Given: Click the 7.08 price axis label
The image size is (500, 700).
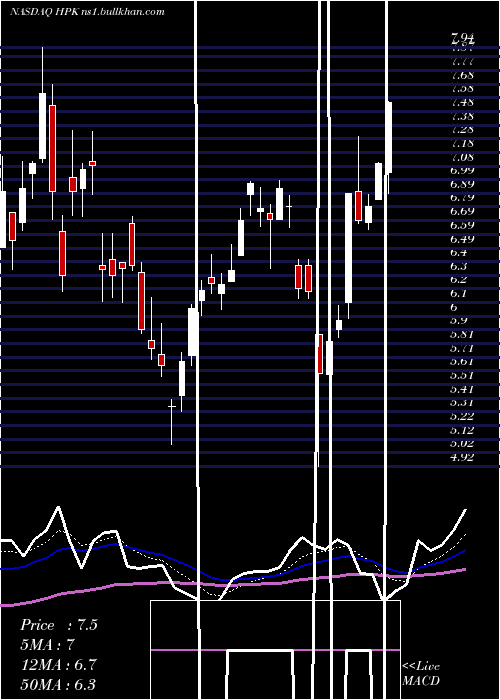Looking at the screenshot, I should click(x=462, y=157).
